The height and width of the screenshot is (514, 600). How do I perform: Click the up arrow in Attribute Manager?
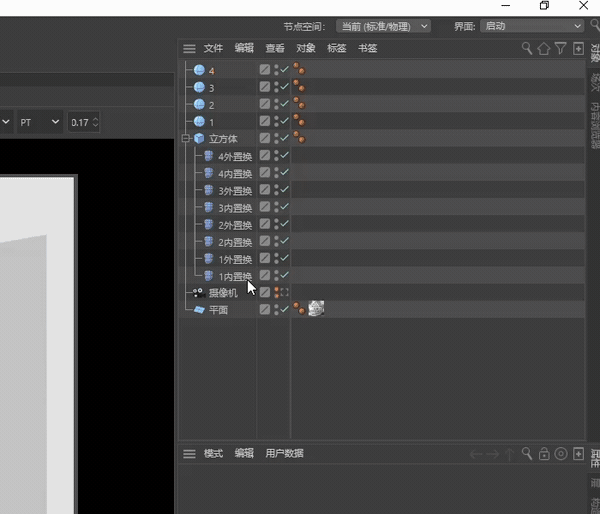tap(510, 454)
